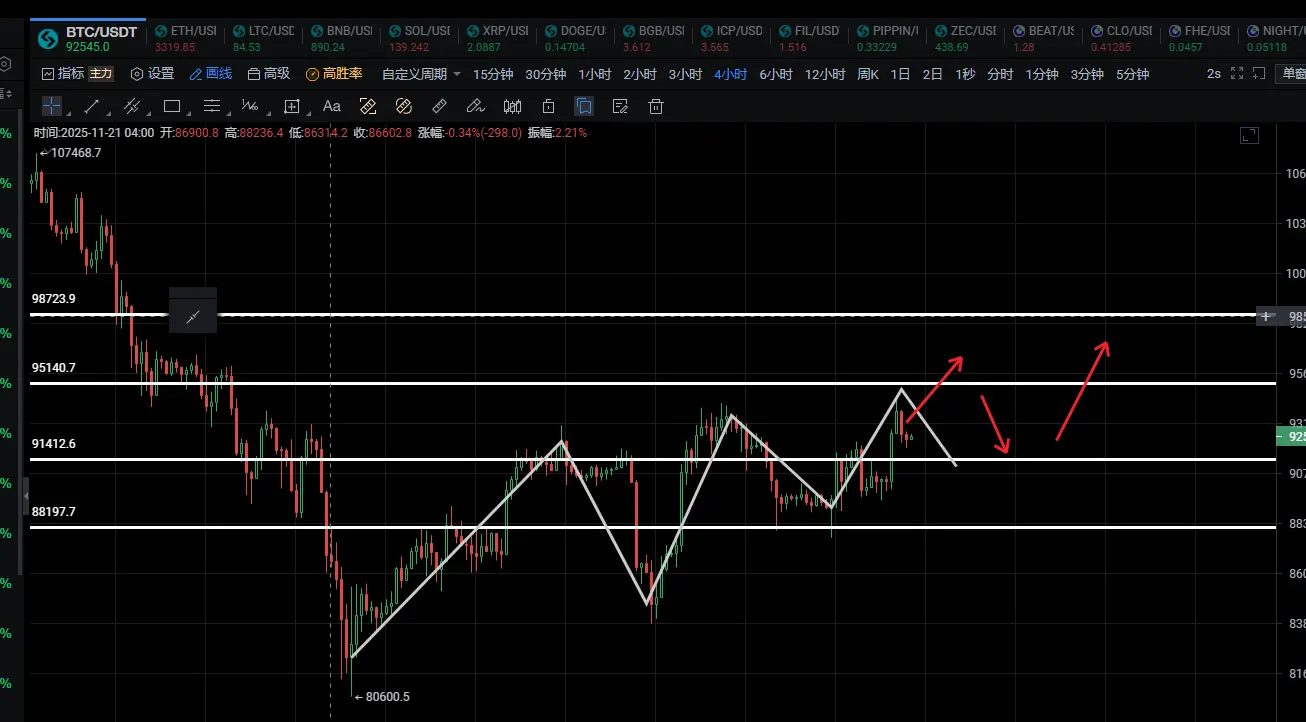The width and height of the screenshot is (1306, 722).
Task: Switch to the 1日 timeframe
Action: pyautogui.click(x=901, y=74)
